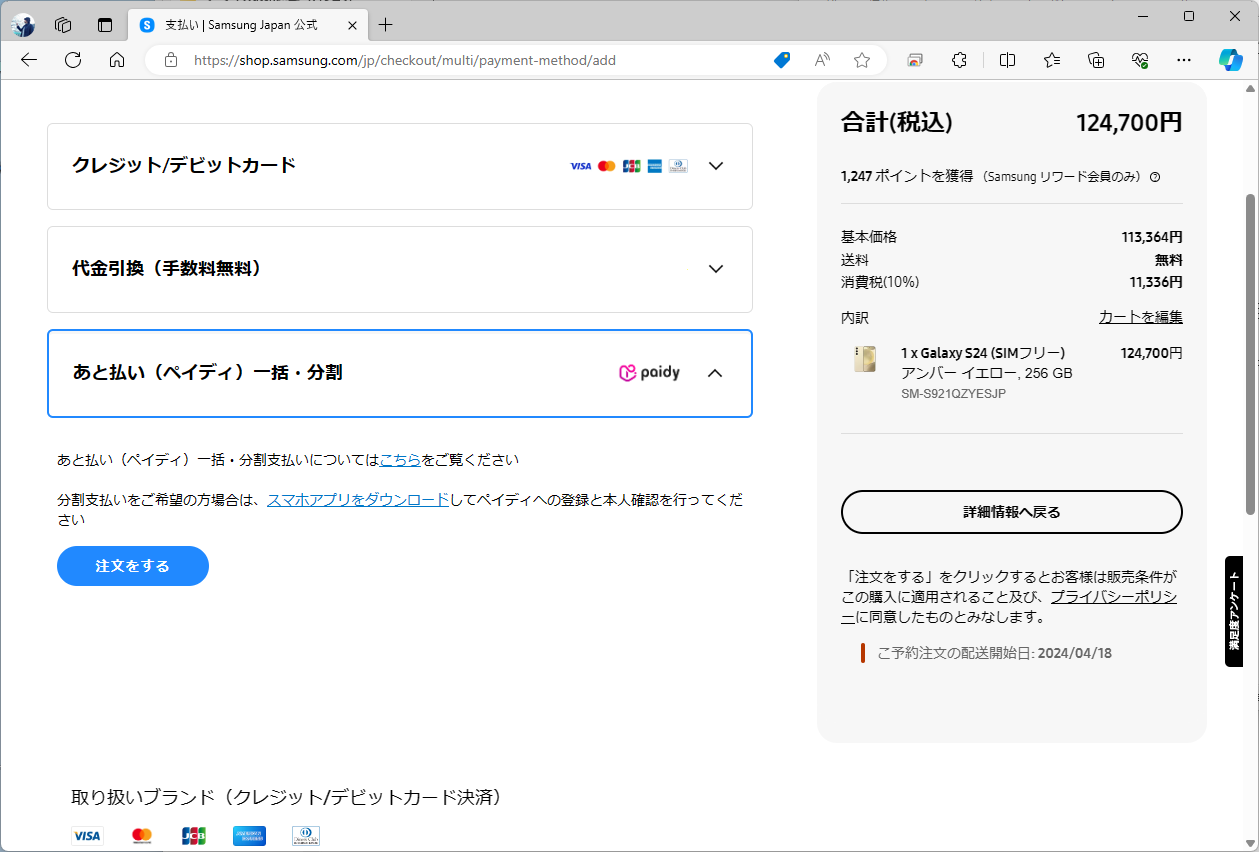The height and width of the screenshot is (852, 1259).
Task: Go to the browser home icon
Action: [x=117, y=60]
